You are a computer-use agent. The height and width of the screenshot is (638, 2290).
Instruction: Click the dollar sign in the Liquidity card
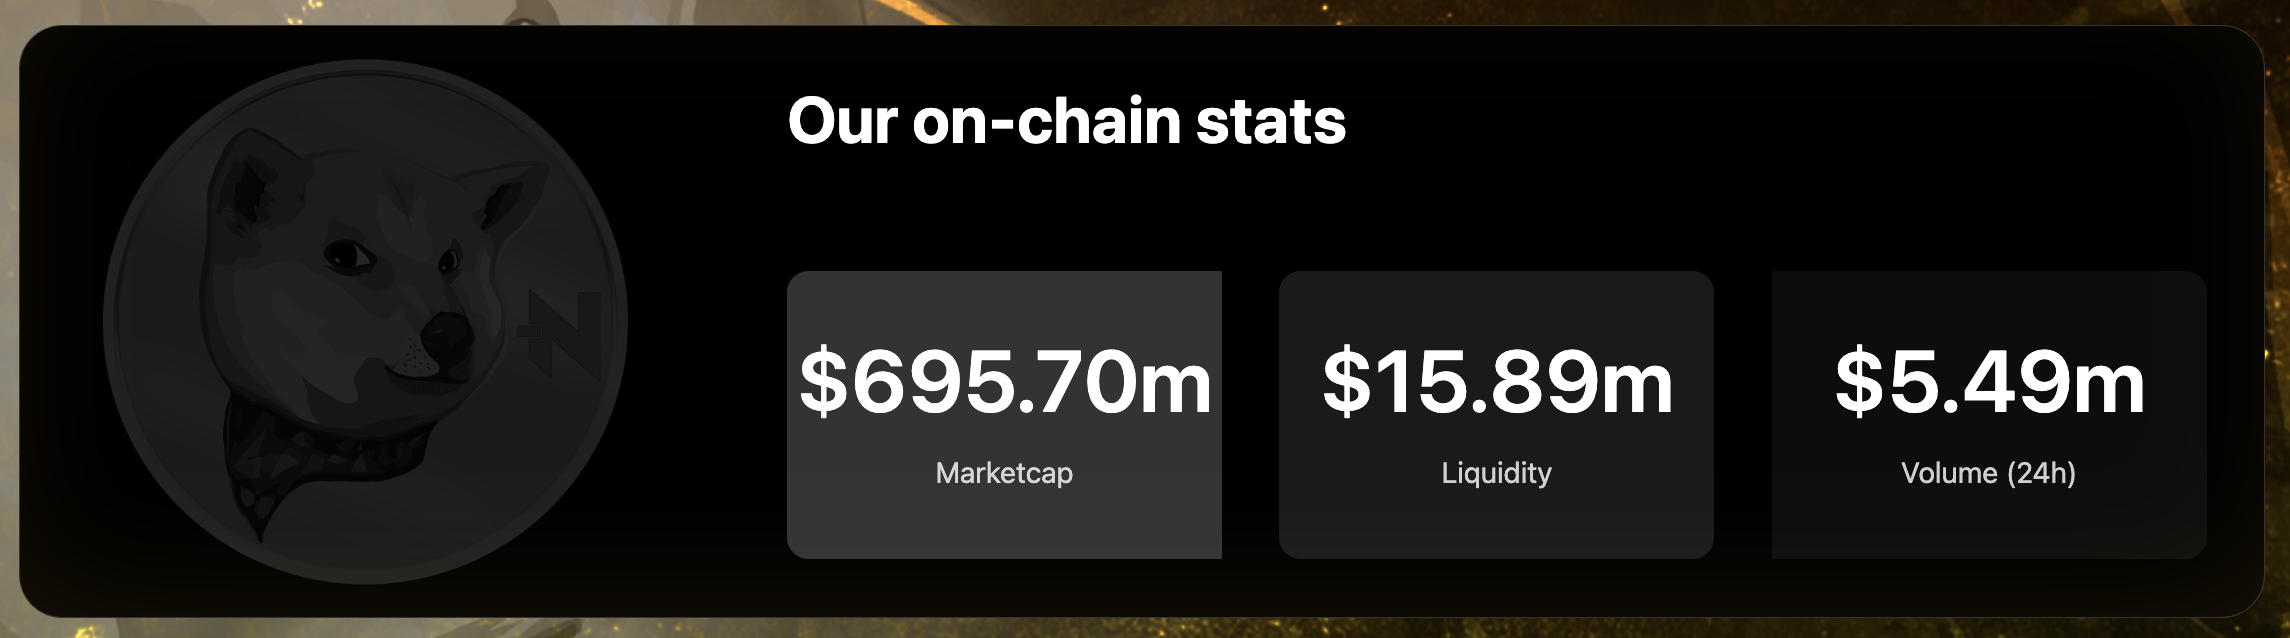pos(1346,382)
